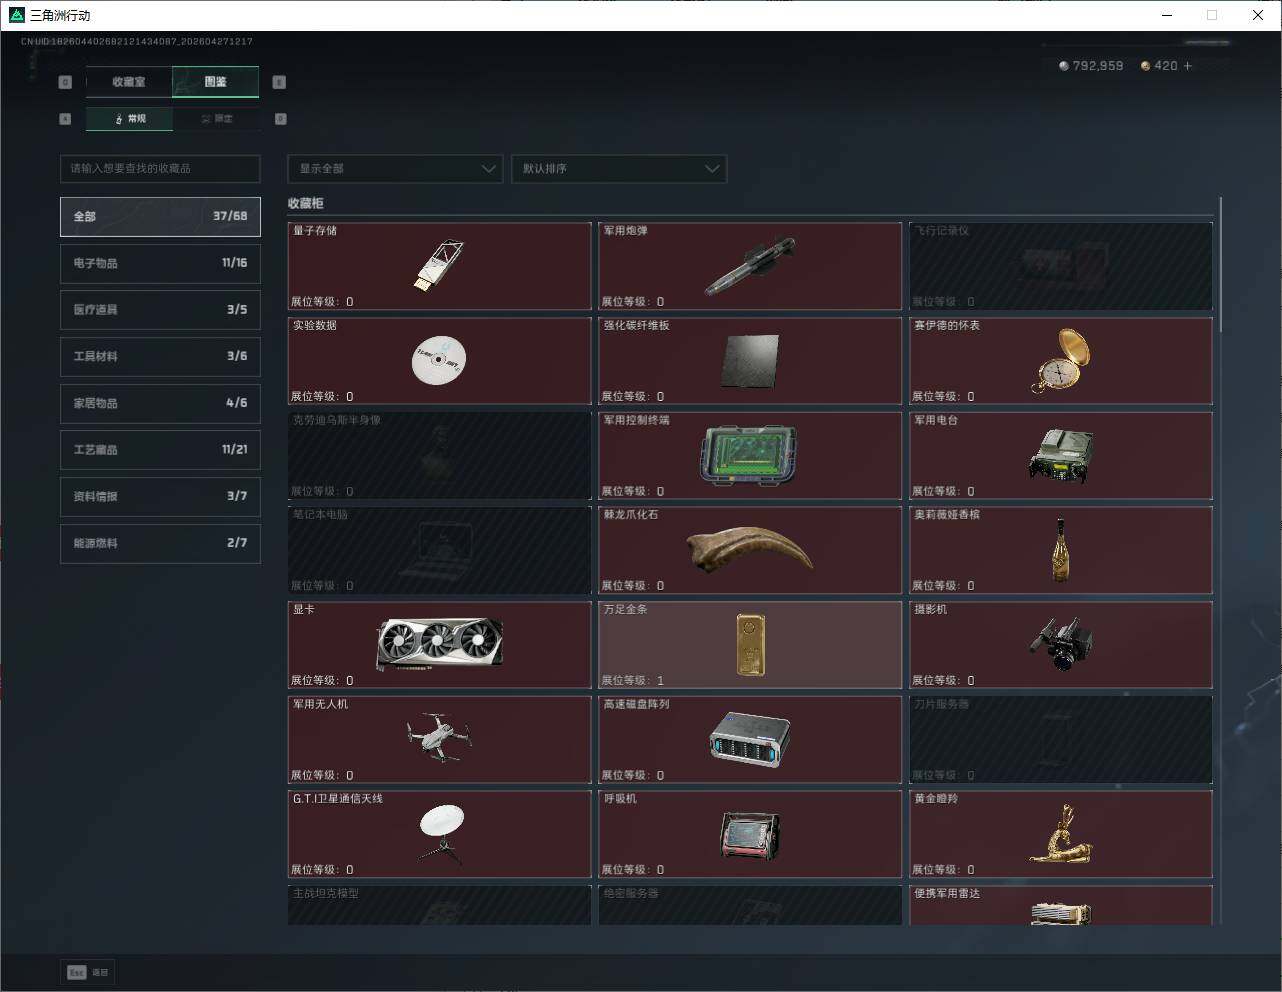
Task: Open the 显示全部 filter dropdown
Action: (395, 169)
